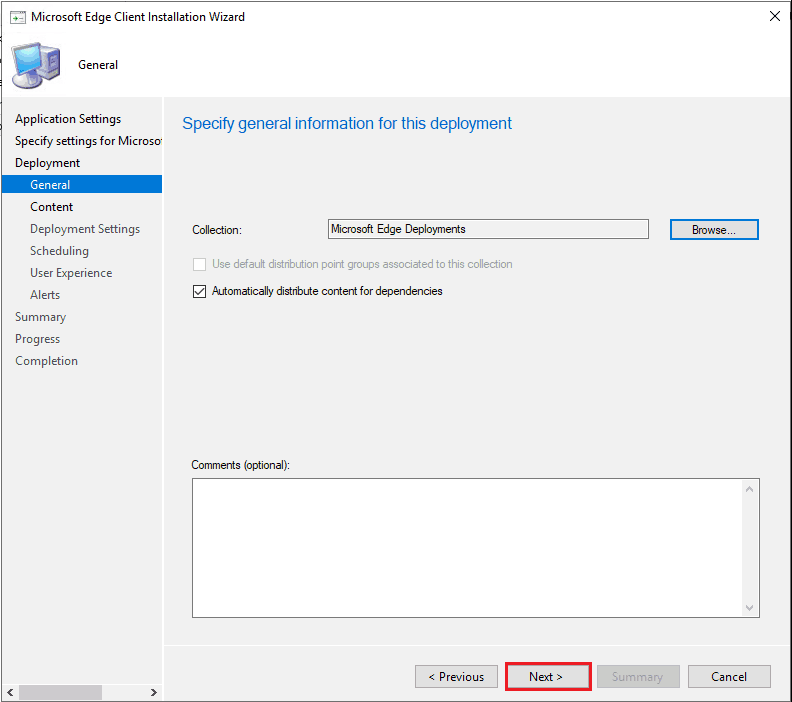Viewport: 792px width, 702px height.
Task: Click sidebar horizontal scroll right arrow
Action: pyautogui.click(x=154, y=692)
